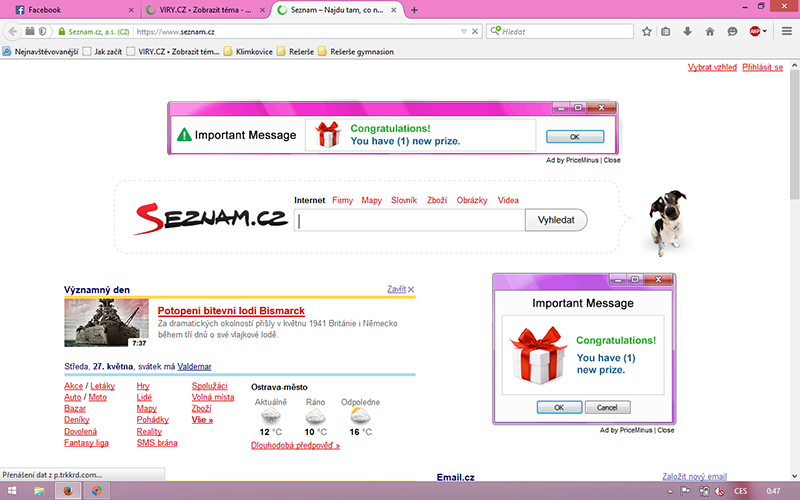Click the Seznam search input field

[410, 221]
